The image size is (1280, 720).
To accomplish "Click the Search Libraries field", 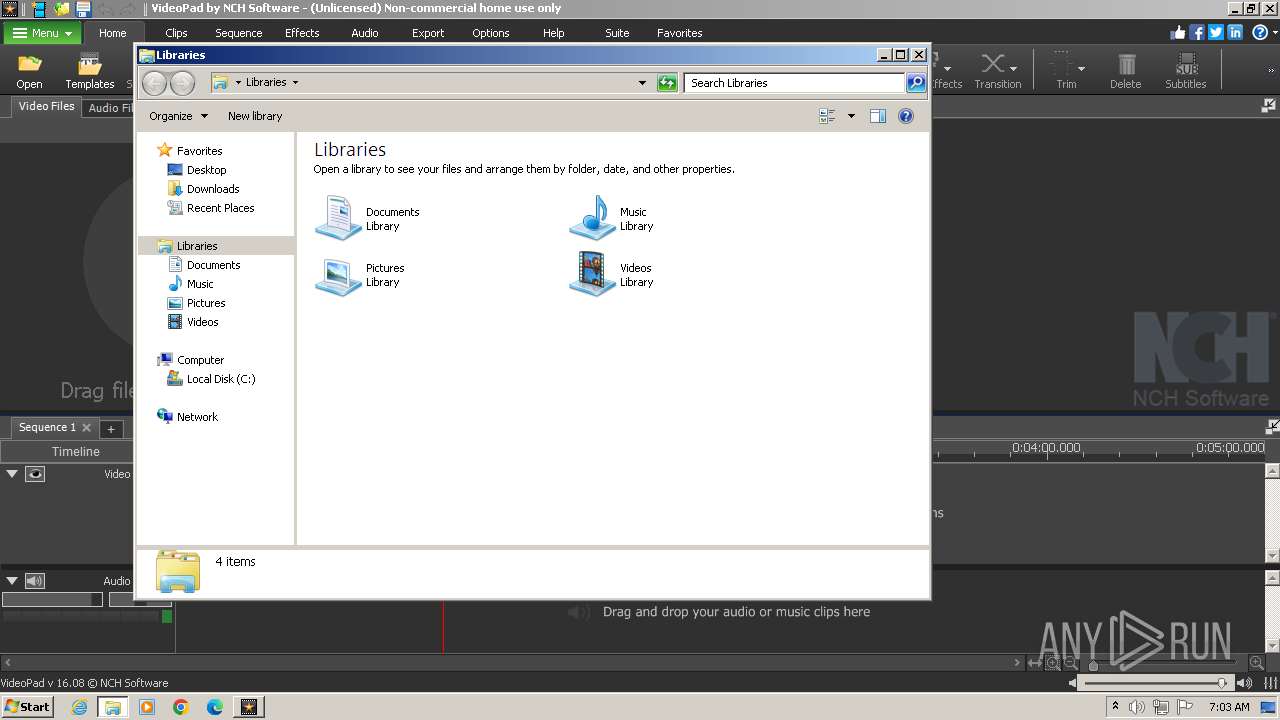I will (x=795, y=83).
